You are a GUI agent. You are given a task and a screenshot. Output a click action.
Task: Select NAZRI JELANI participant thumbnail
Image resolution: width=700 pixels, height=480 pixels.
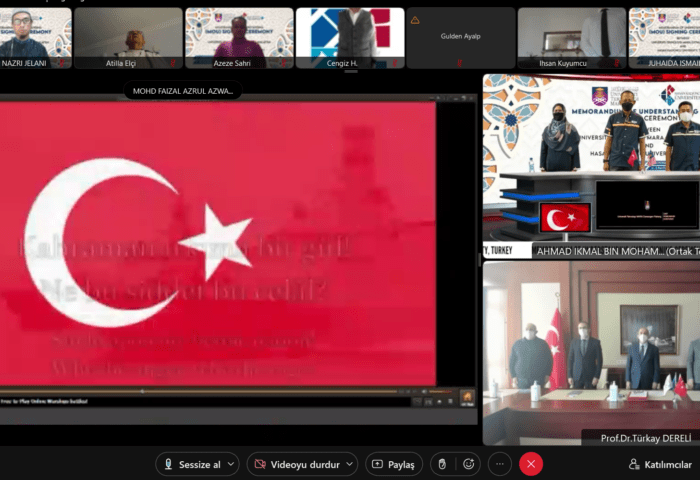pyautogui.click(x=35, y=38)
